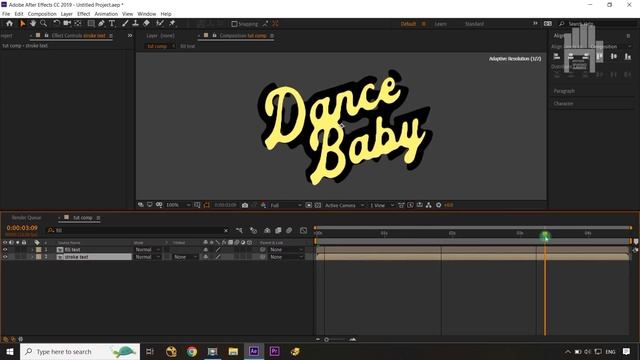Select the Unified Camera tool

click(67, 24)
